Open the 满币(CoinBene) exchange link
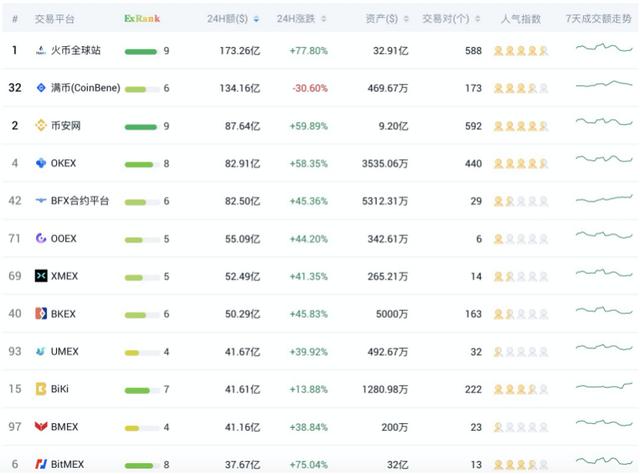 (x=85, y=88)
